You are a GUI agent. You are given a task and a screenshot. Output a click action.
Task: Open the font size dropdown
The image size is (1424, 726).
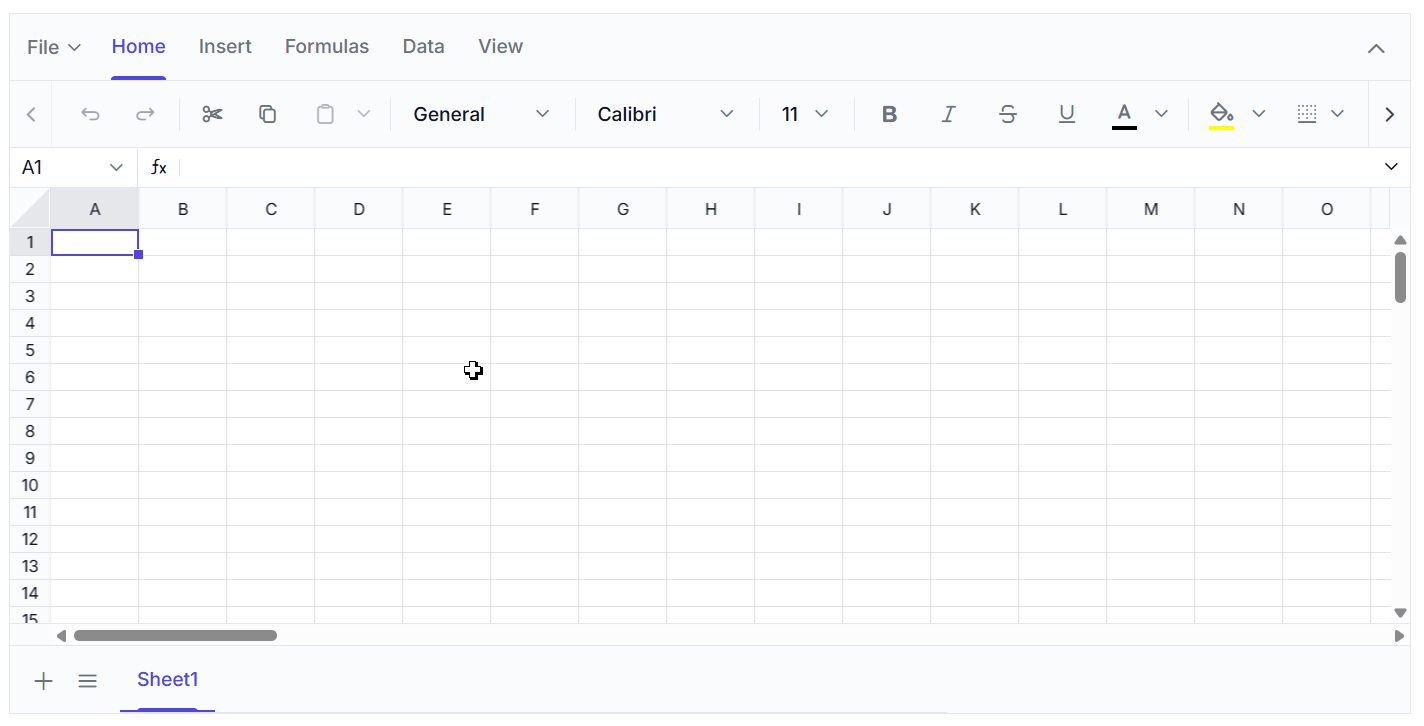(x=803, y=114)
